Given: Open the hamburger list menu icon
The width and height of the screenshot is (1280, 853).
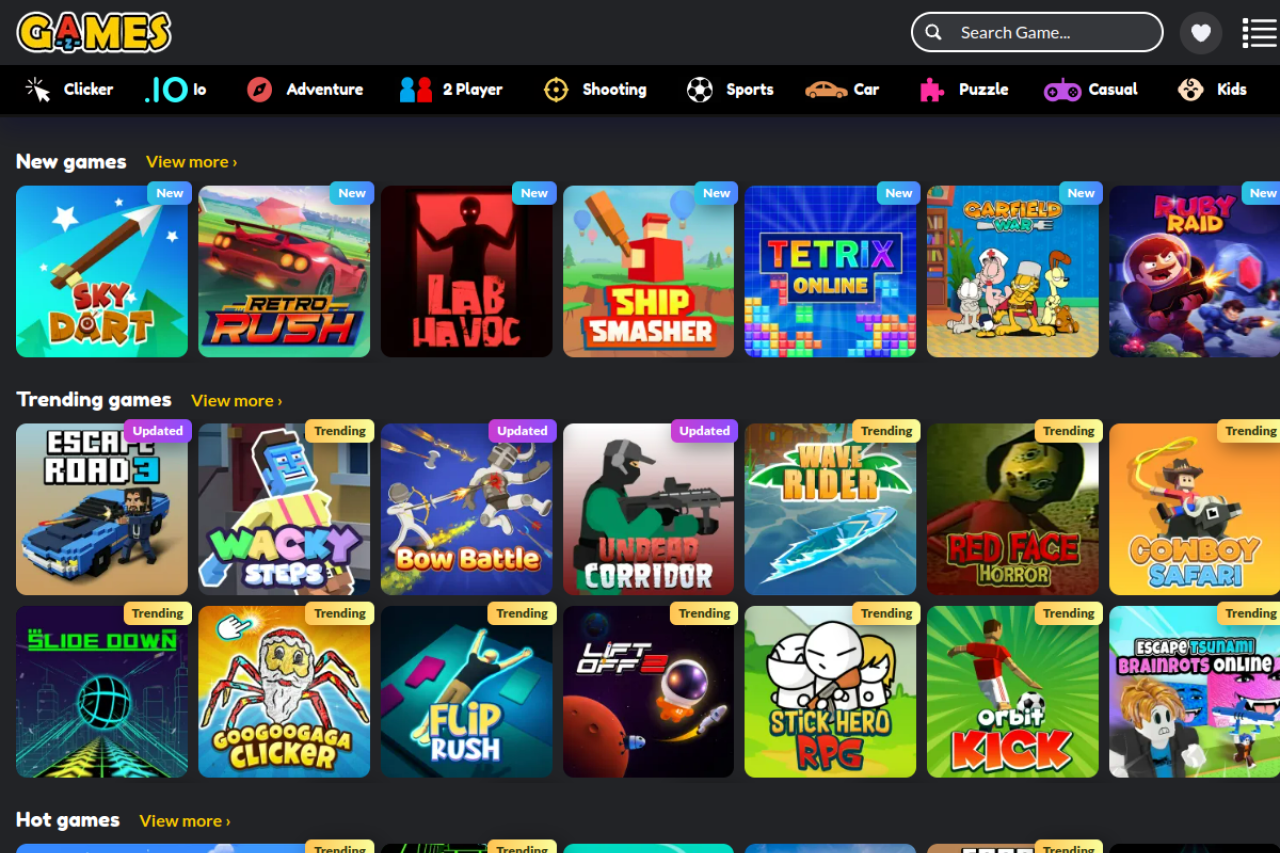Looking at the screenshot, I should (1259, 33).
